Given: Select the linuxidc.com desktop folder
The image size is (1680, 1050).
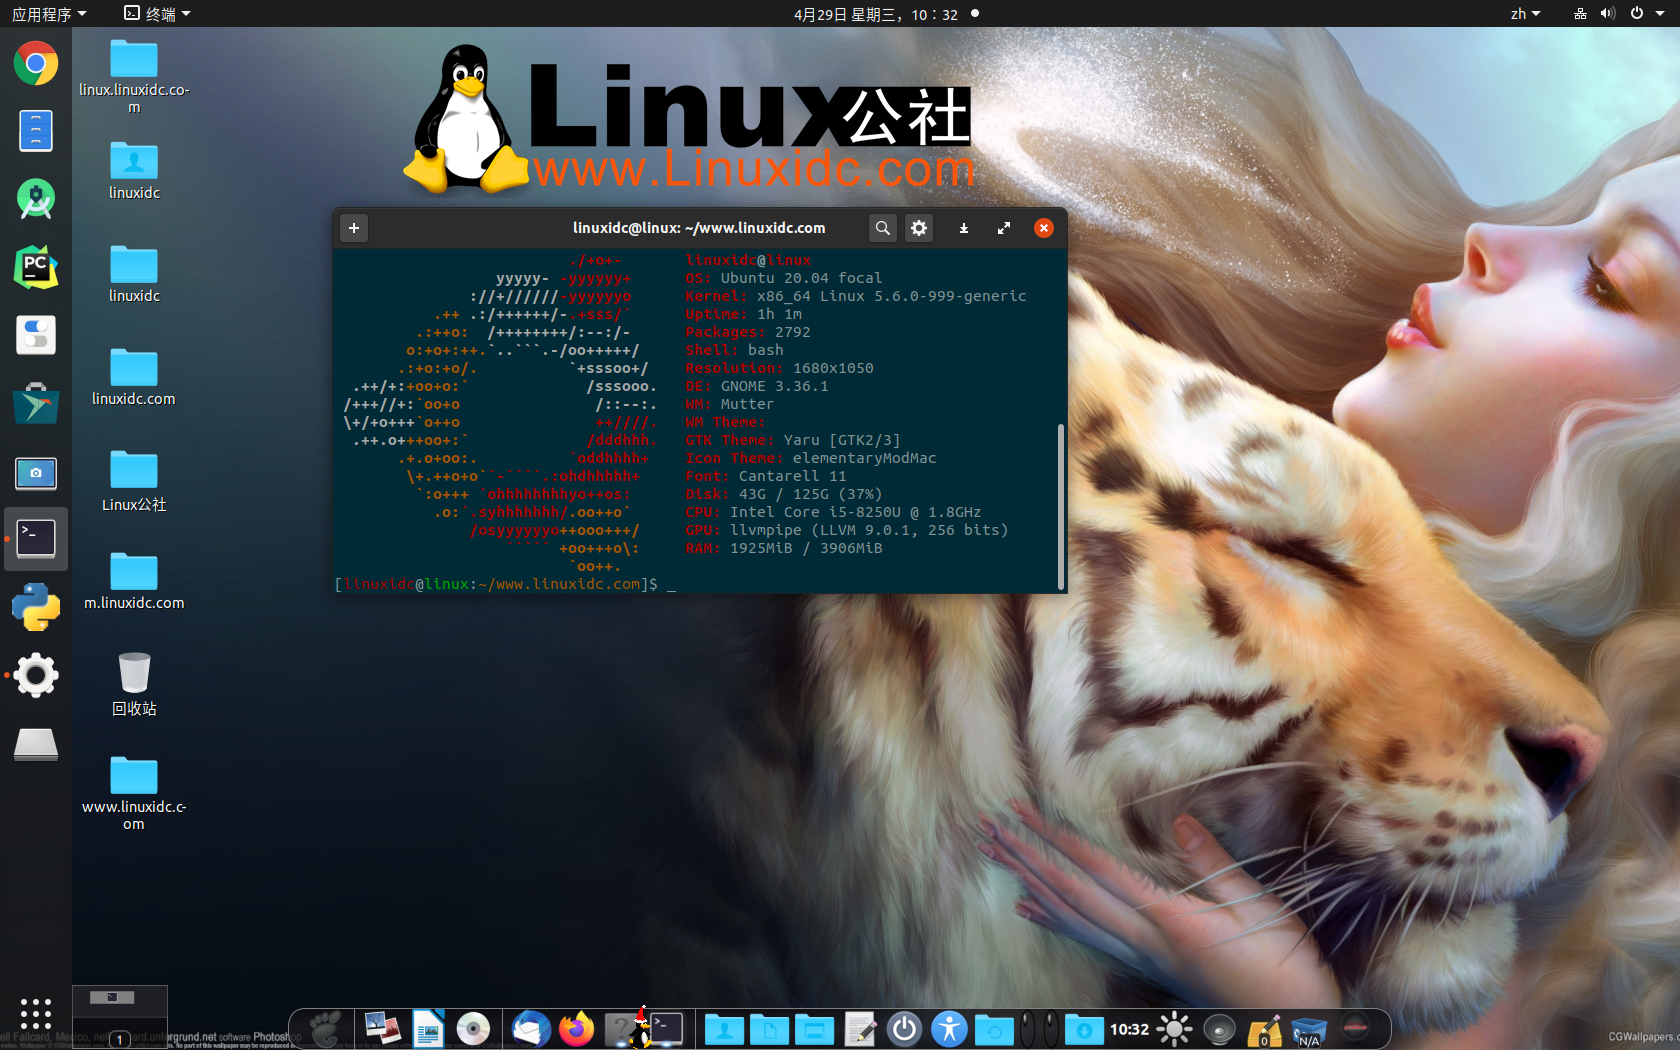Looking at the screenshot, I should tap(134, 377).
